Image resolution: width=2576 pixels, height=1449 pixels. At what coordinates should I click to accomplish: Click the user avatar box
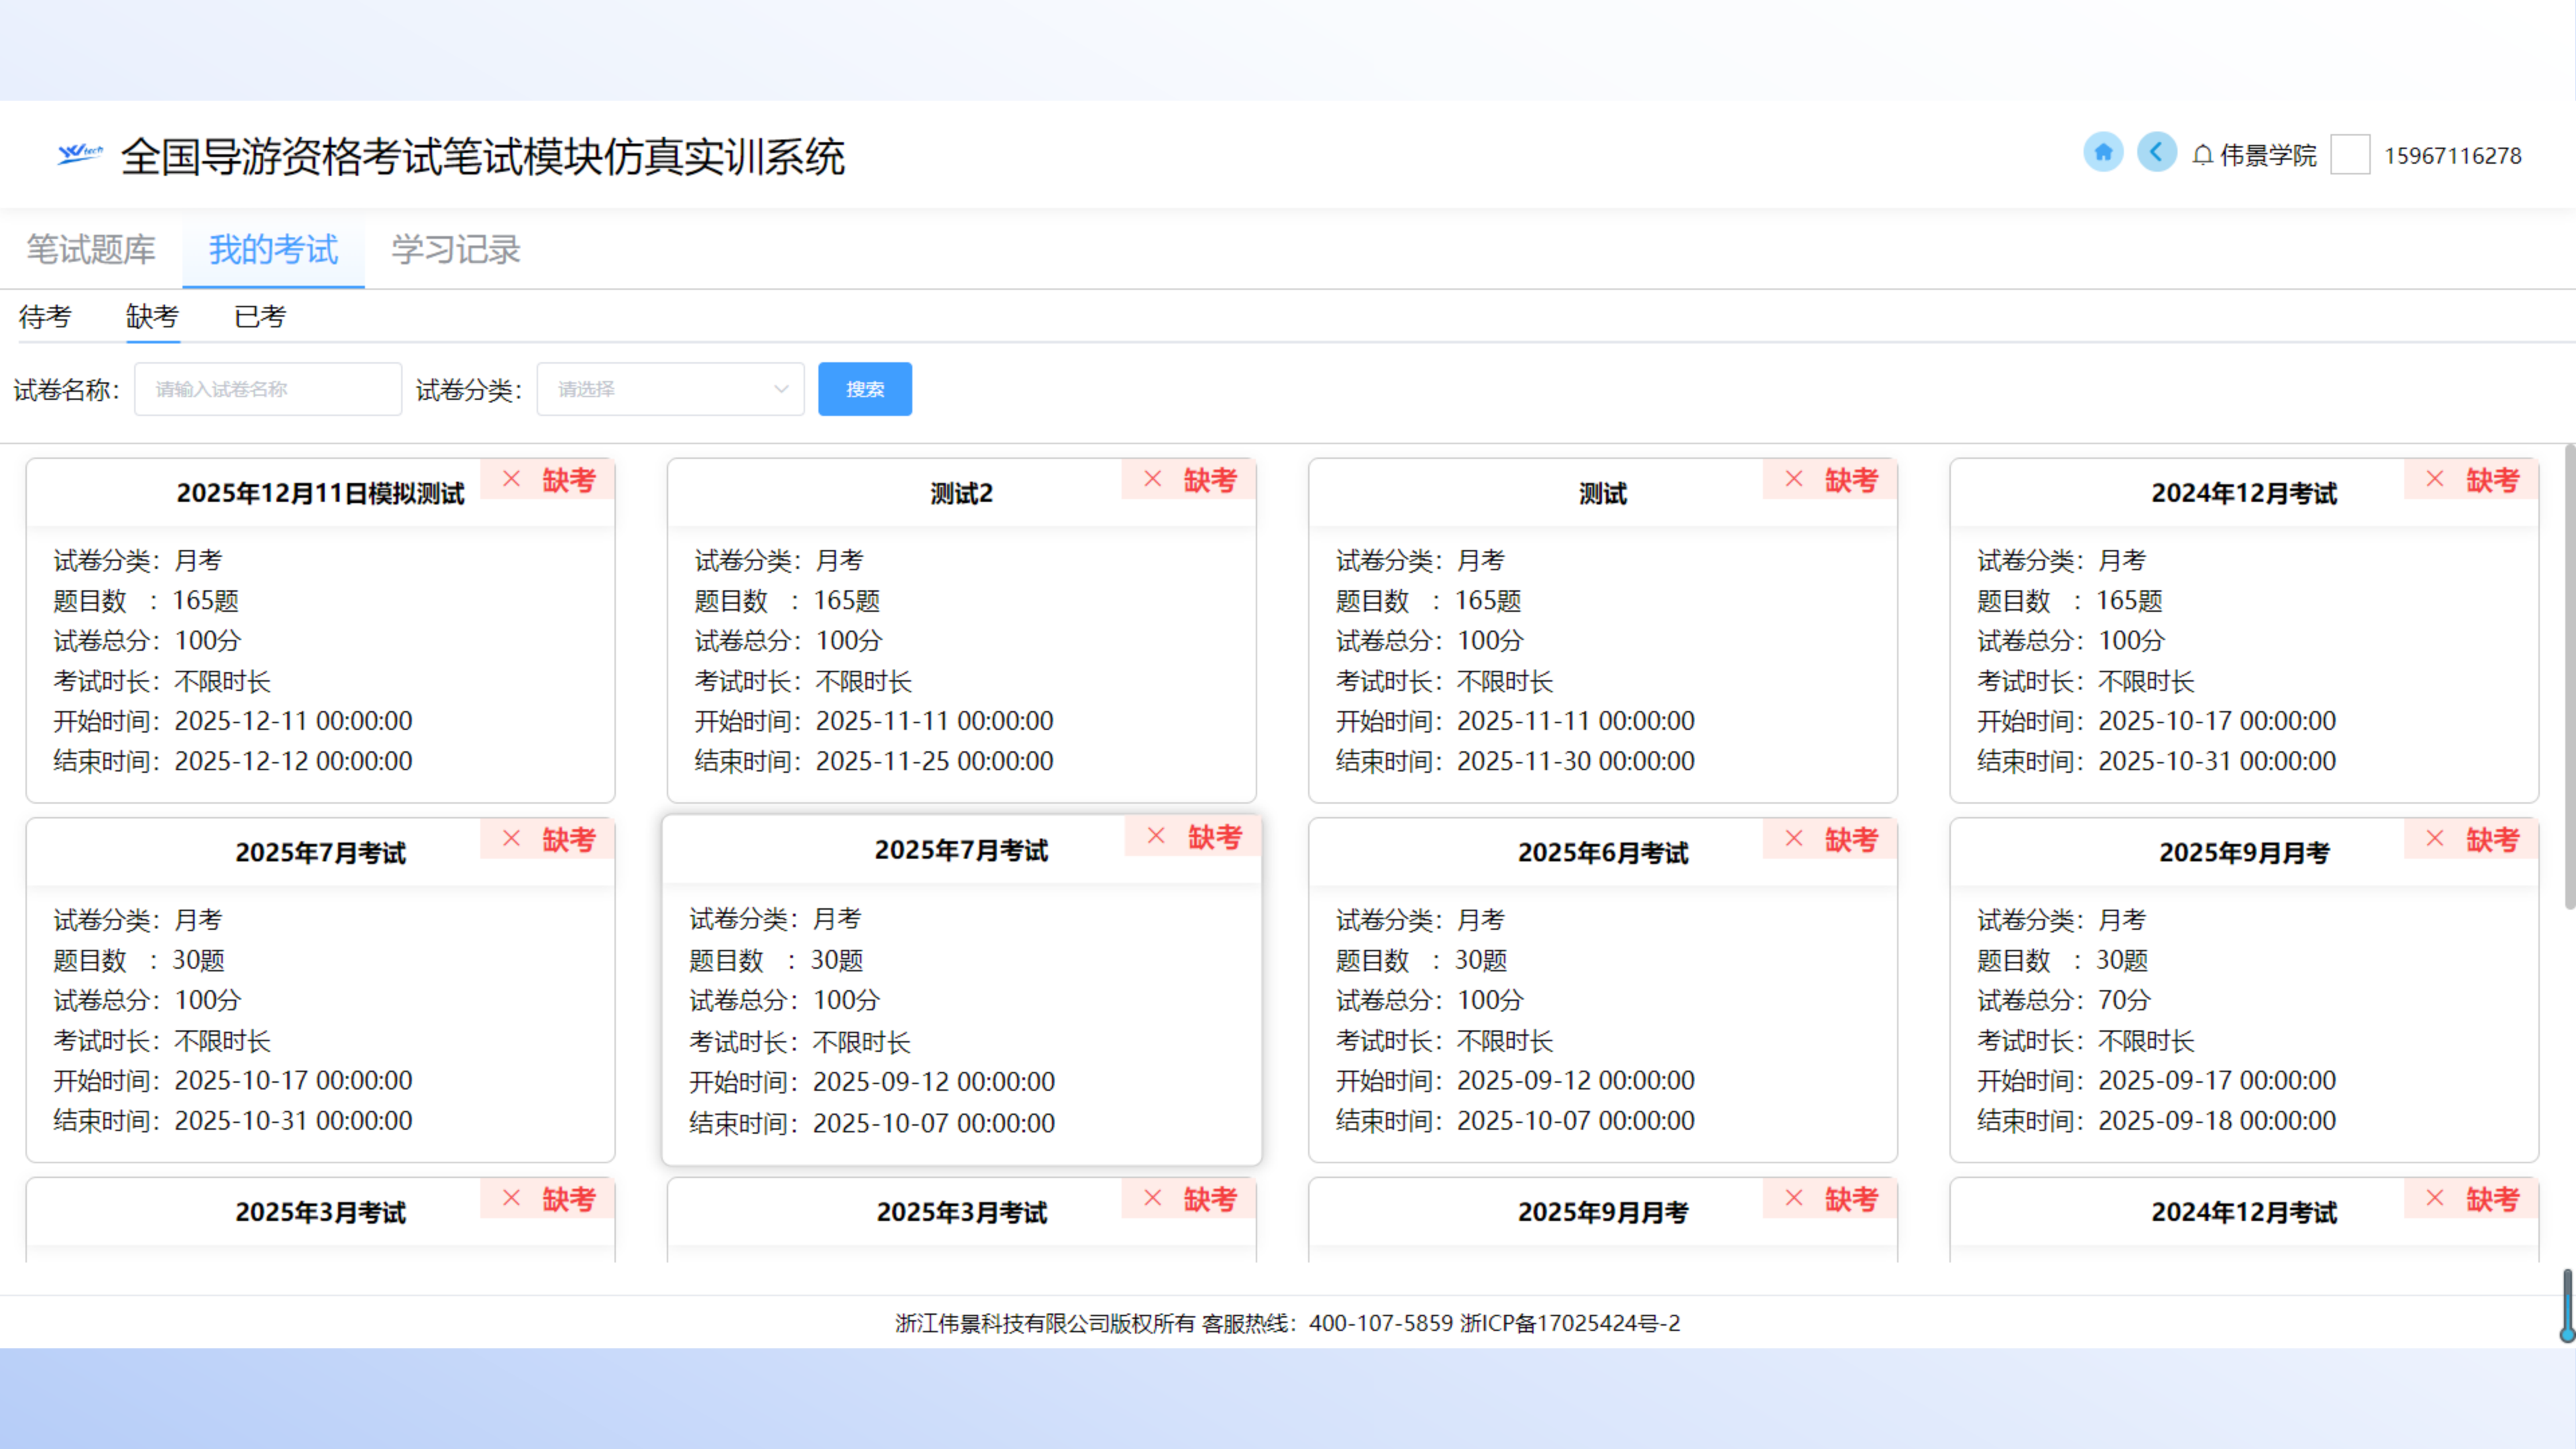pos(2350,155)
